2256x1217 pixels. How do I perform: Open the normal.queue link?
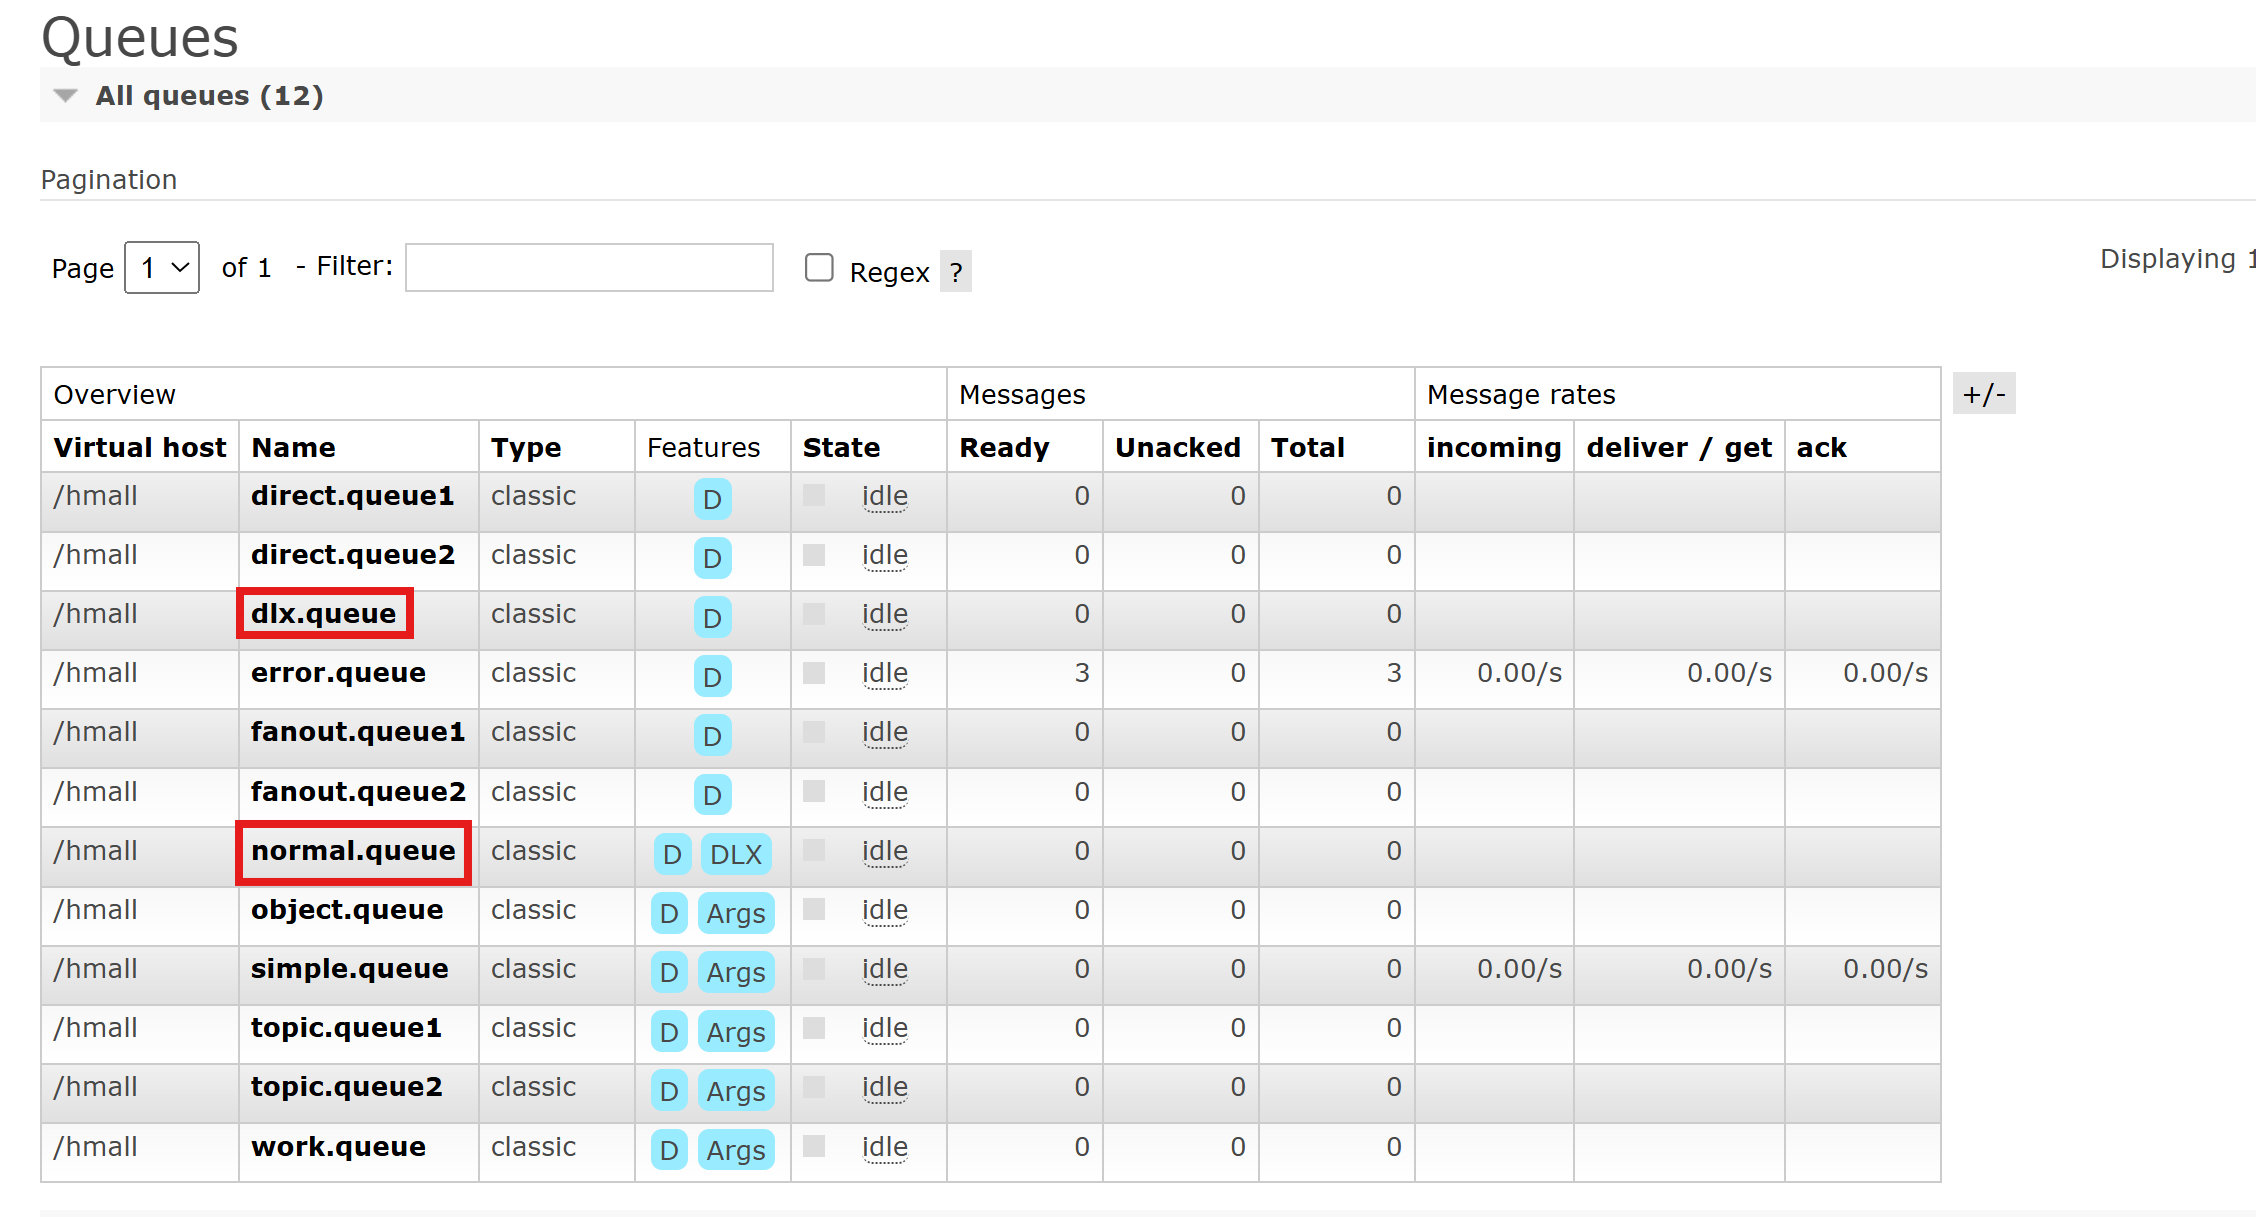[353, 851]
